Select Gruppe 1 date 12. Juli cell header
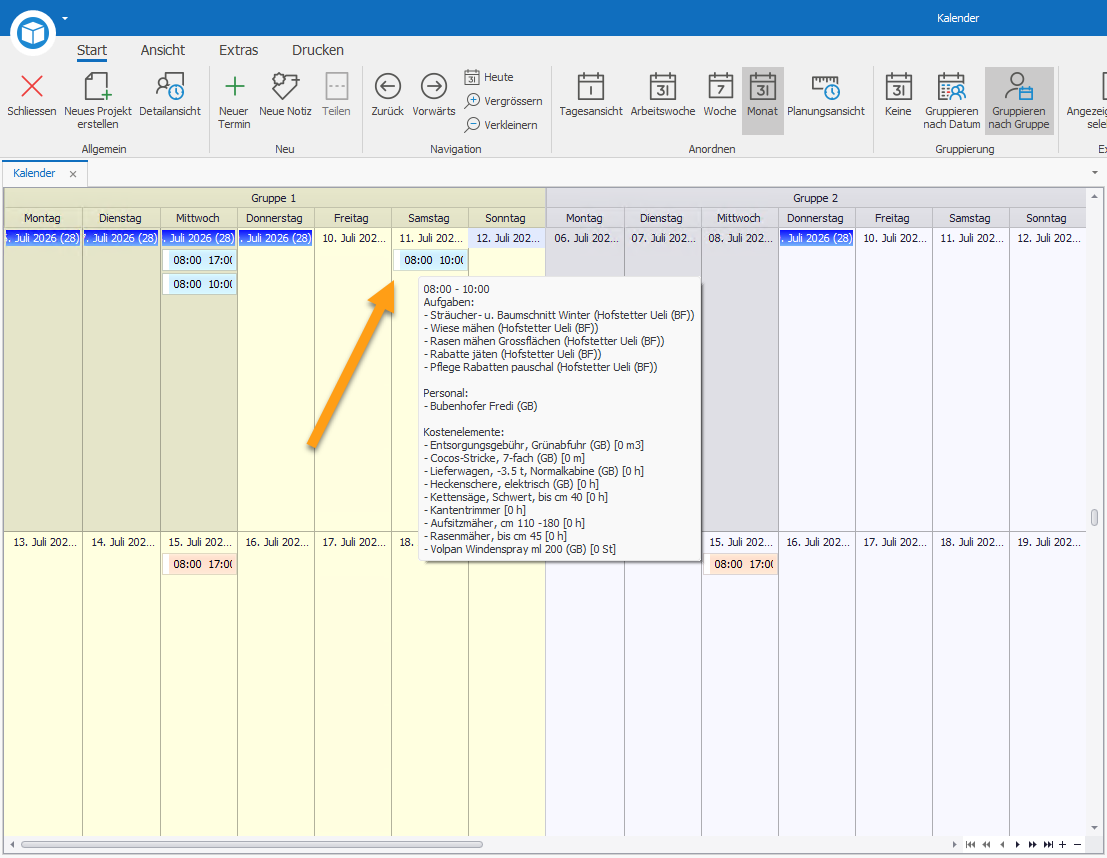 pos(507,239)
